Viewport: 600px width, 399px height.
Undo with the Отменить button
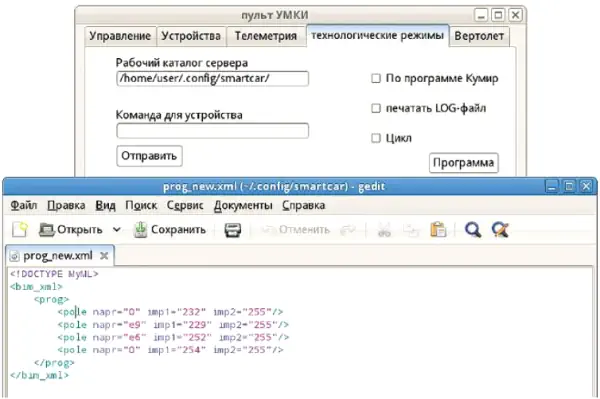click(x=295, y=230)
